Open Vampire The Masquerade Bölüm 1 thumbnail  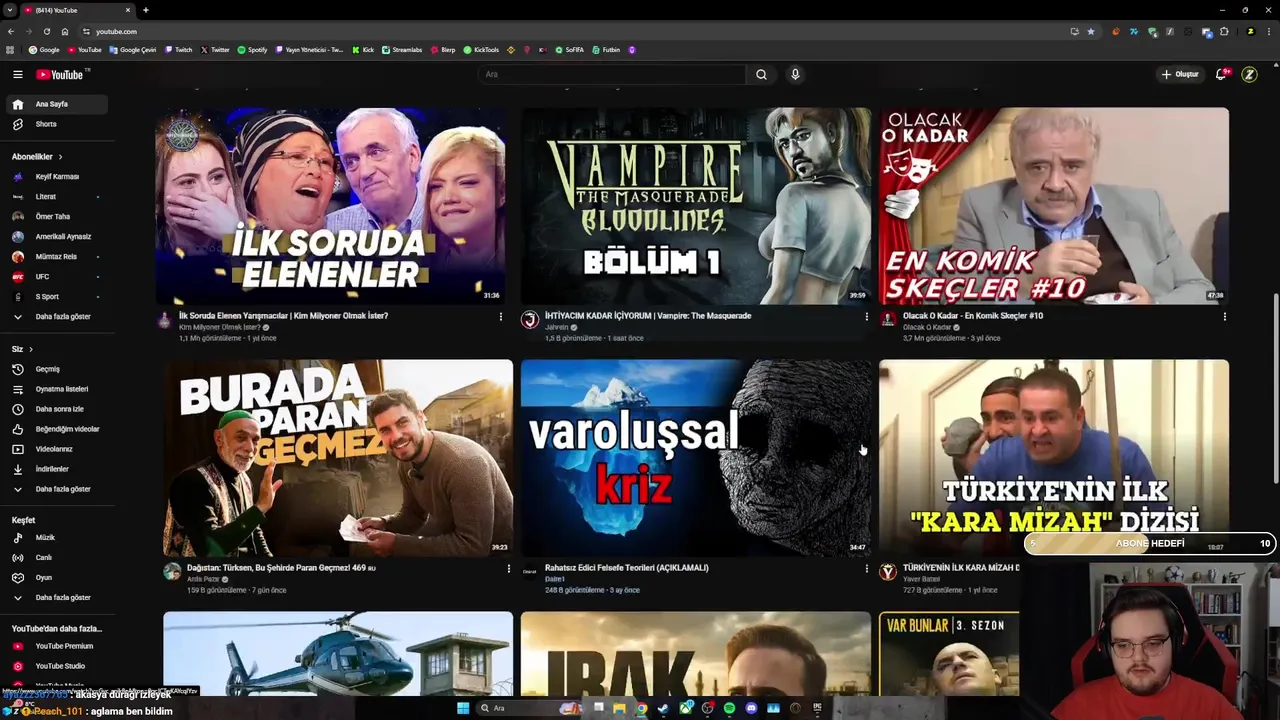[695, 206]
